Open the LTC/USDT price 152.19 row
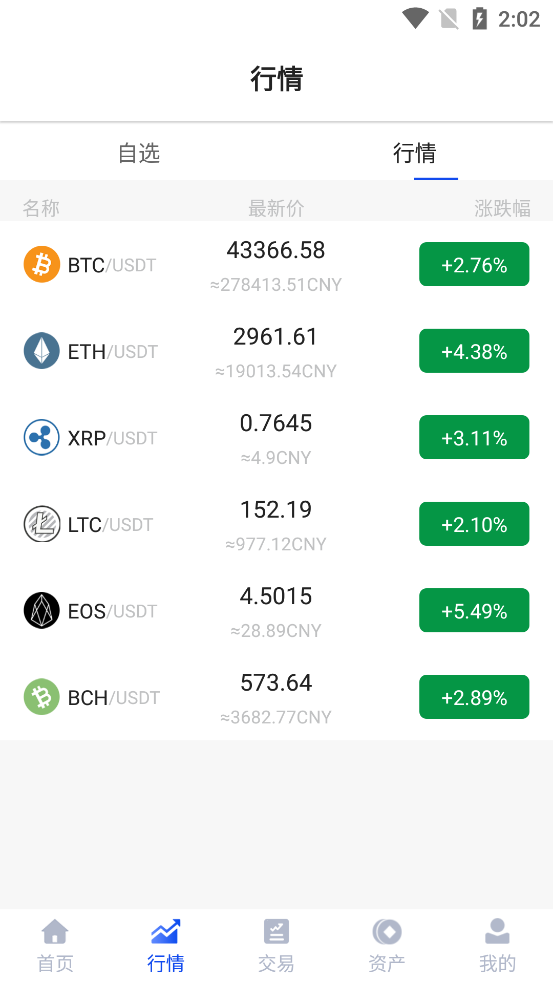The width and height of the screenshot is (553, 983). click(x=276, y=524)
